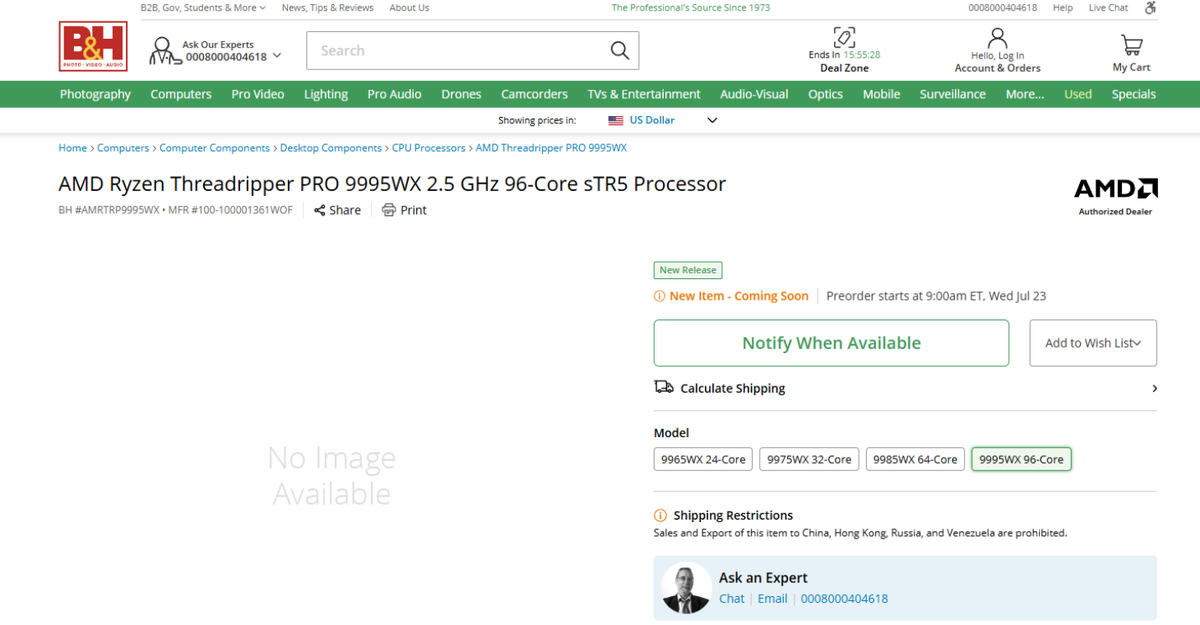Screen dimensions: 1200x625
Task: Select the 9985WX 64-Core model
Action: pyautogui.click(x=915, y=459)
